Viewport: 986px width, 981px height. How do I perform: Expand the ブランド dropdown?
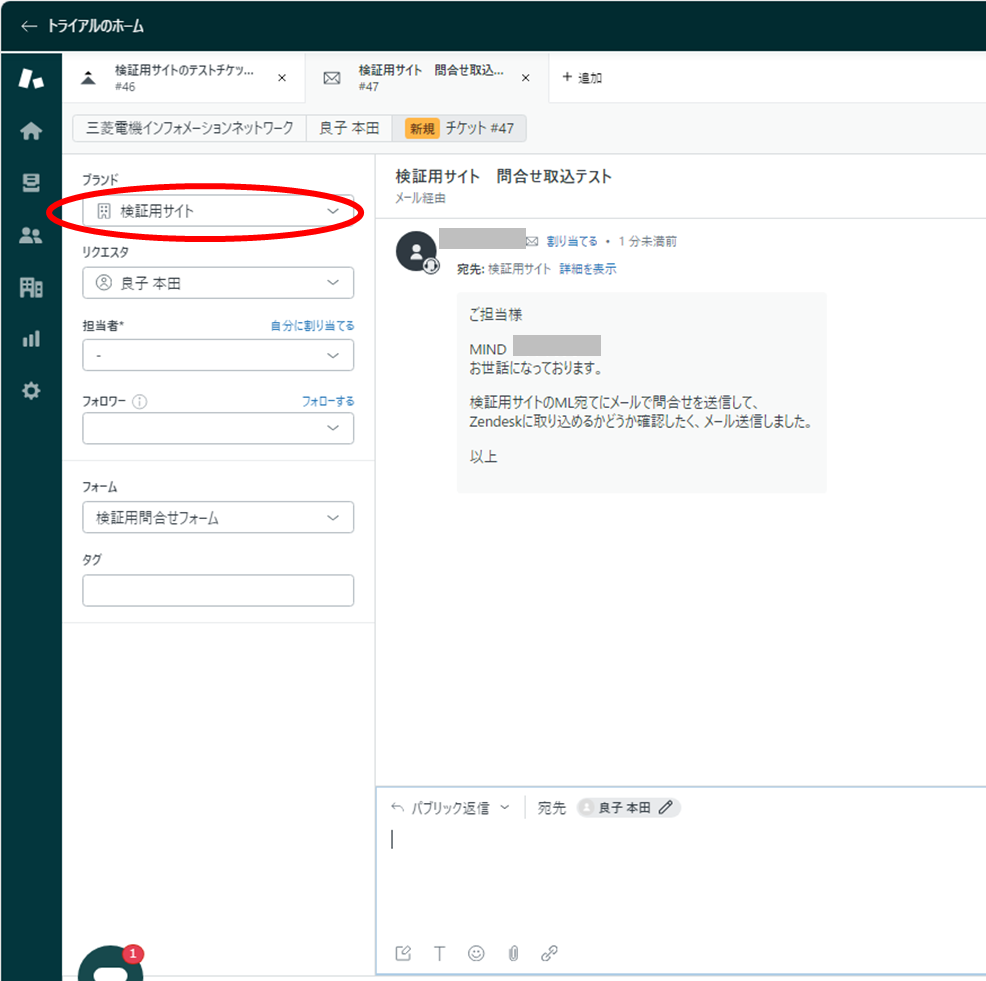[x=218, y=211]
